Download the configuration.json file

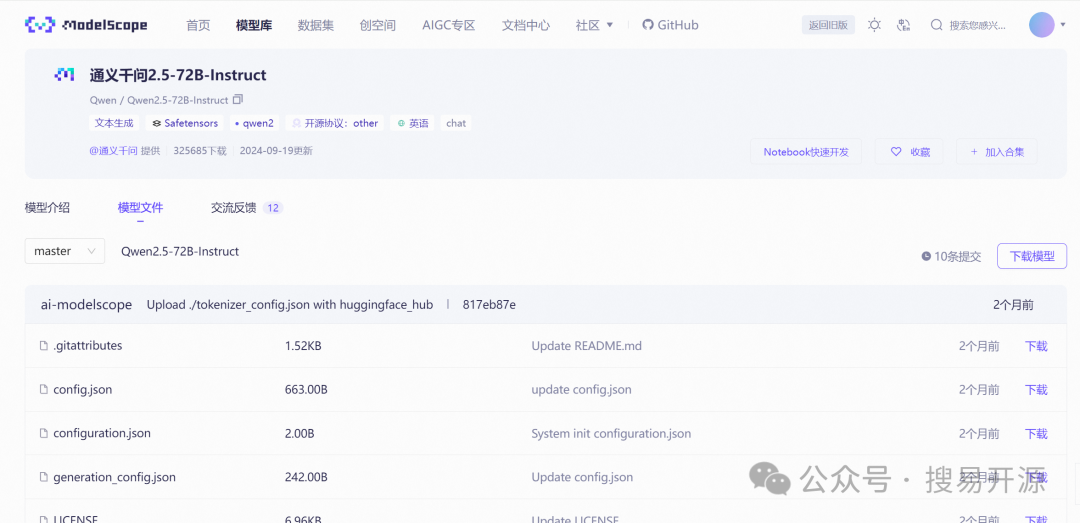[1036, 433]
